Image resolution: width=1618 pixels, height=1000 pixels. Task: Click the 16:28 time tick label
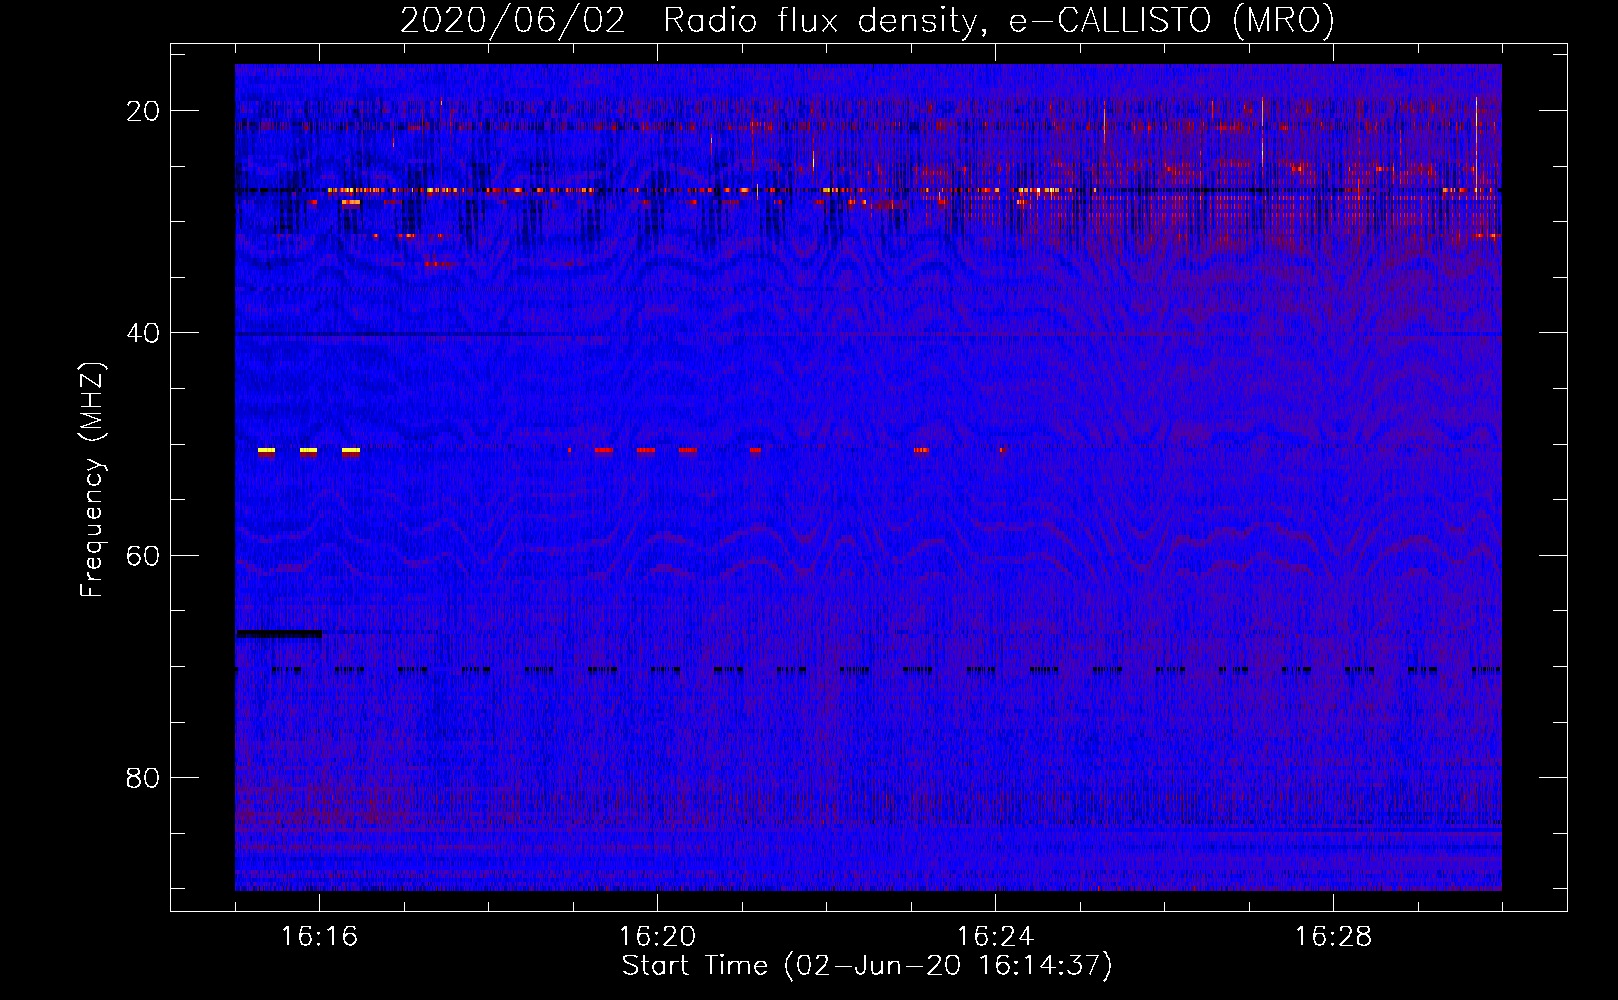[1333, 937]
